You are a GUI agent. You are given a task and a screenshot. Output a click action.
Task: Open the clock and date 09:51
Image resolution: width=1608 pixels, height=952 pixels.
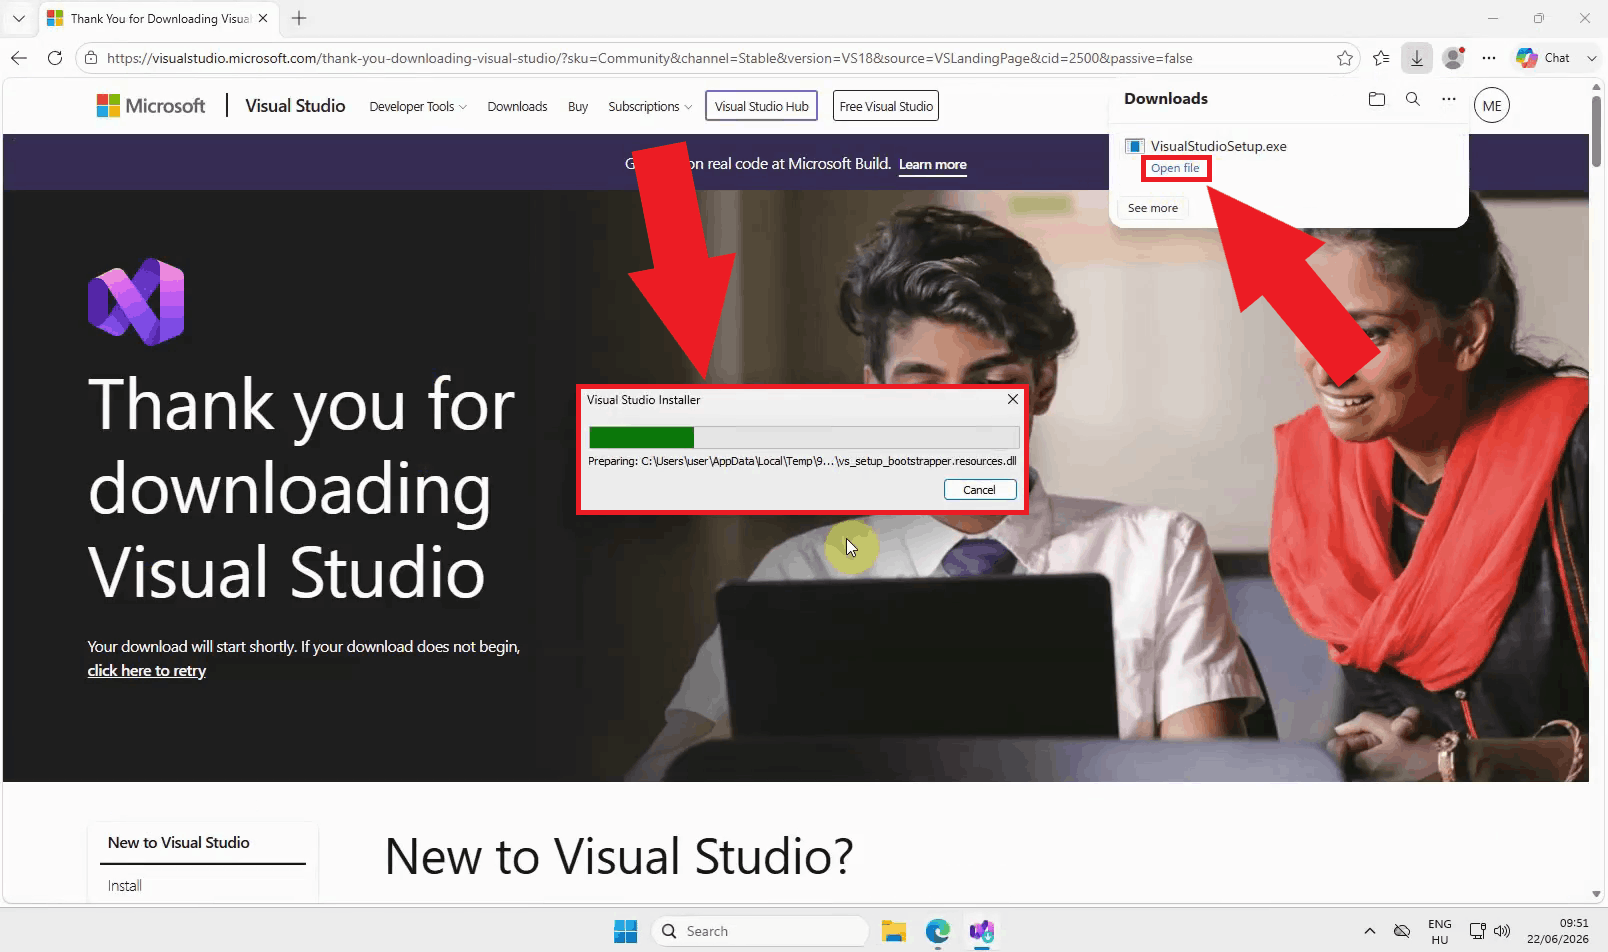pyautogui.click(x=1558, y=931)
